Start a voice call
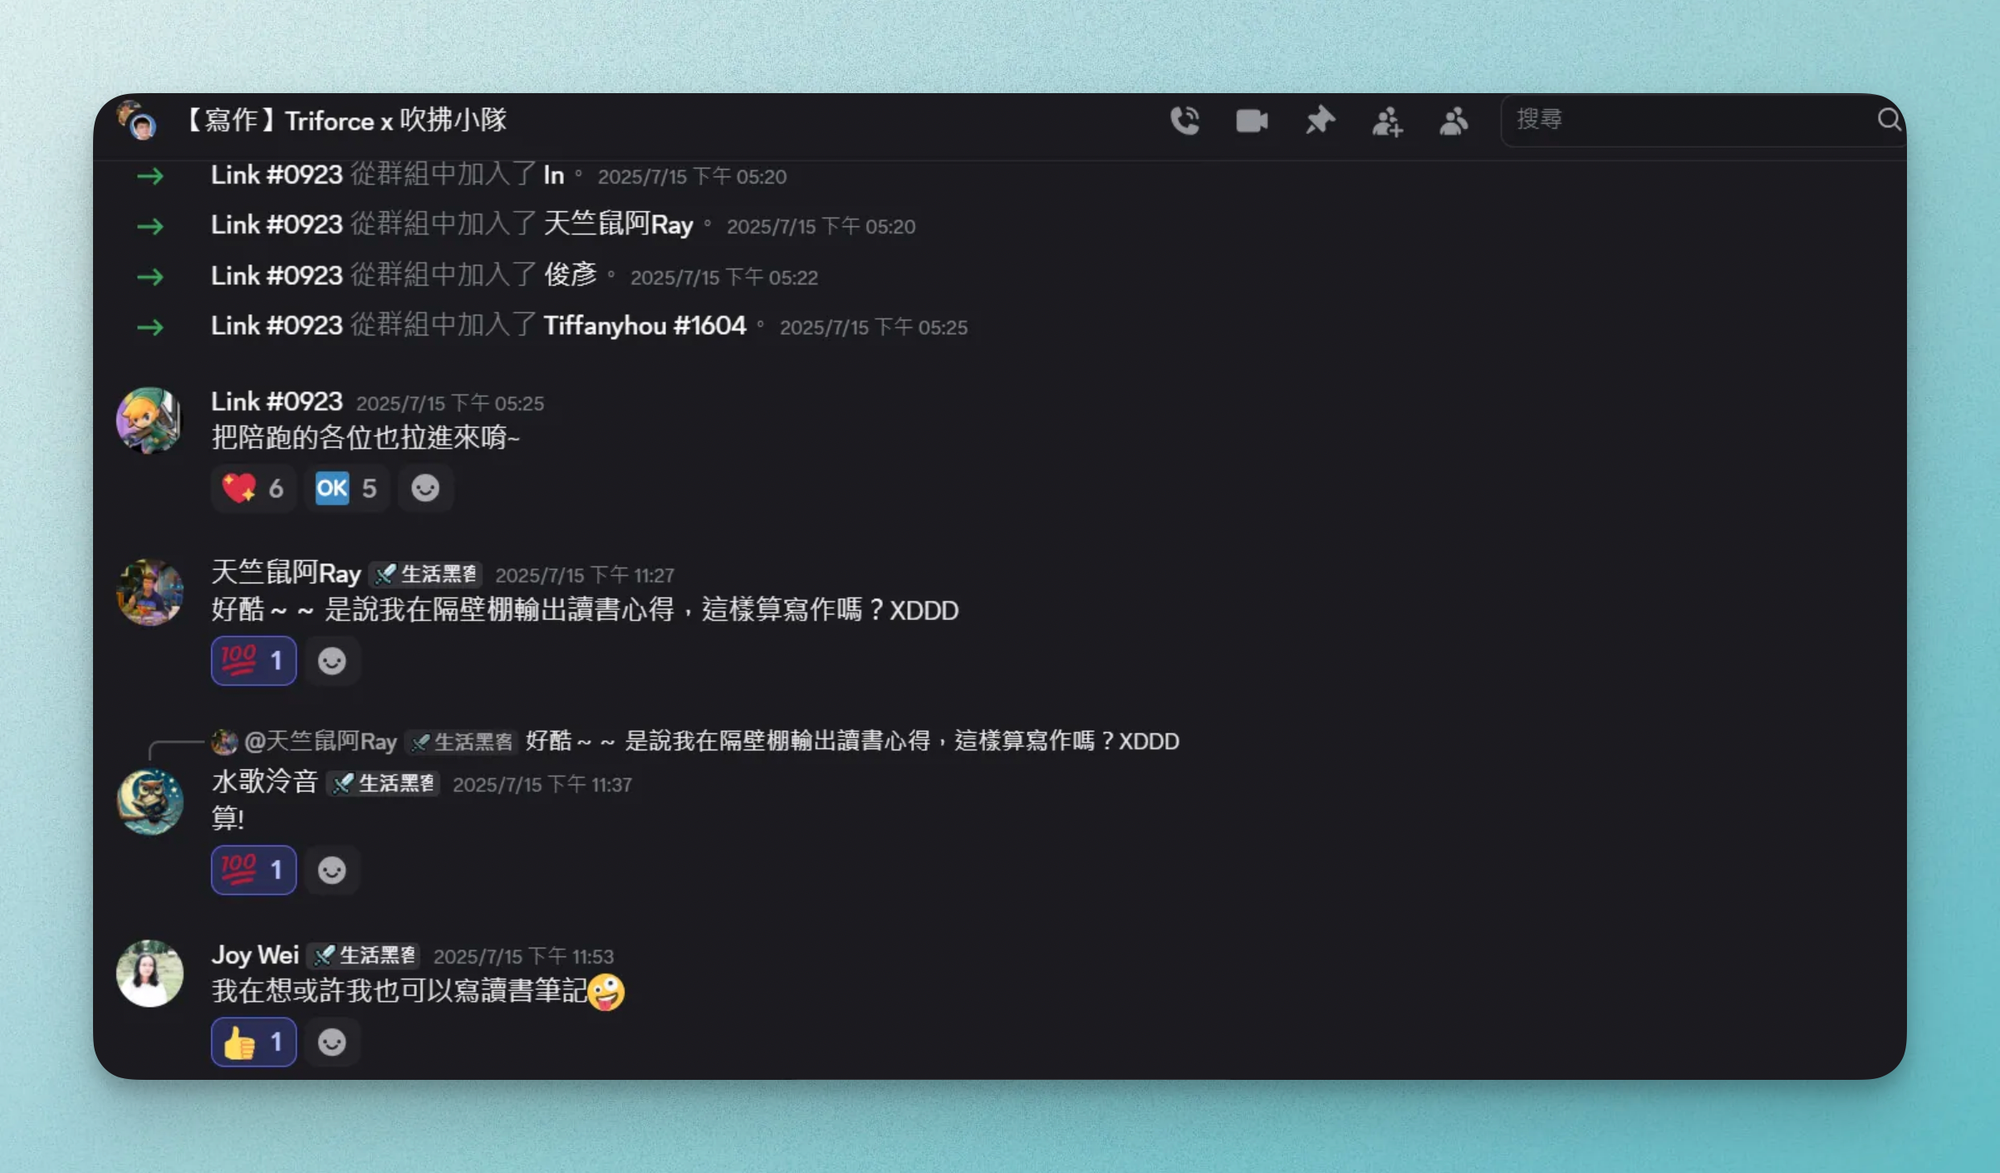The width and height of the screenshot is (2000, 1173). 1185,121
